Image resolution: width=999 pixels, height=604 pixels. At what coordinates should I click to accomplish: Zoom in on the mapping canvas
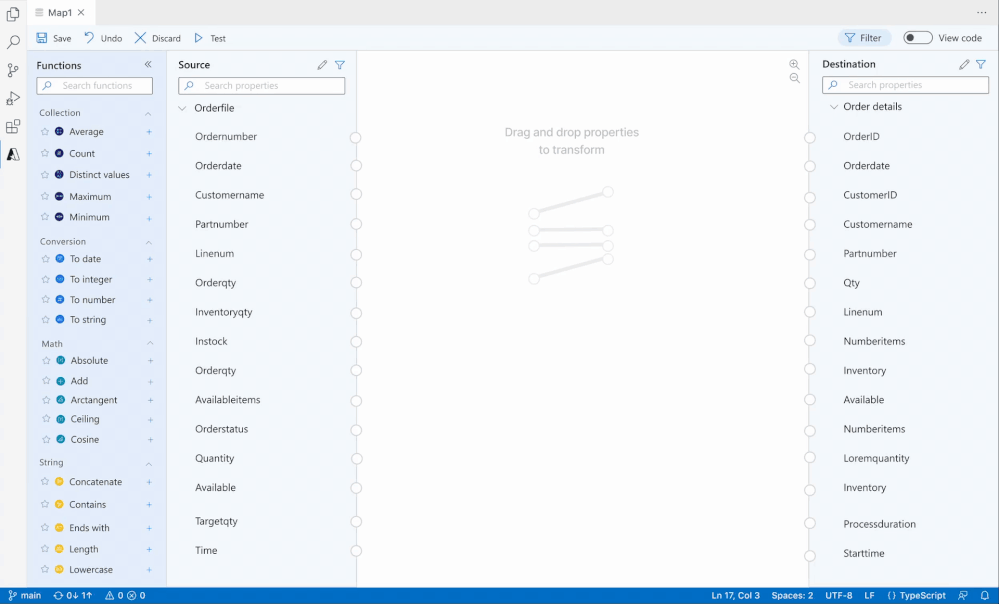click(x=794, y=64)
